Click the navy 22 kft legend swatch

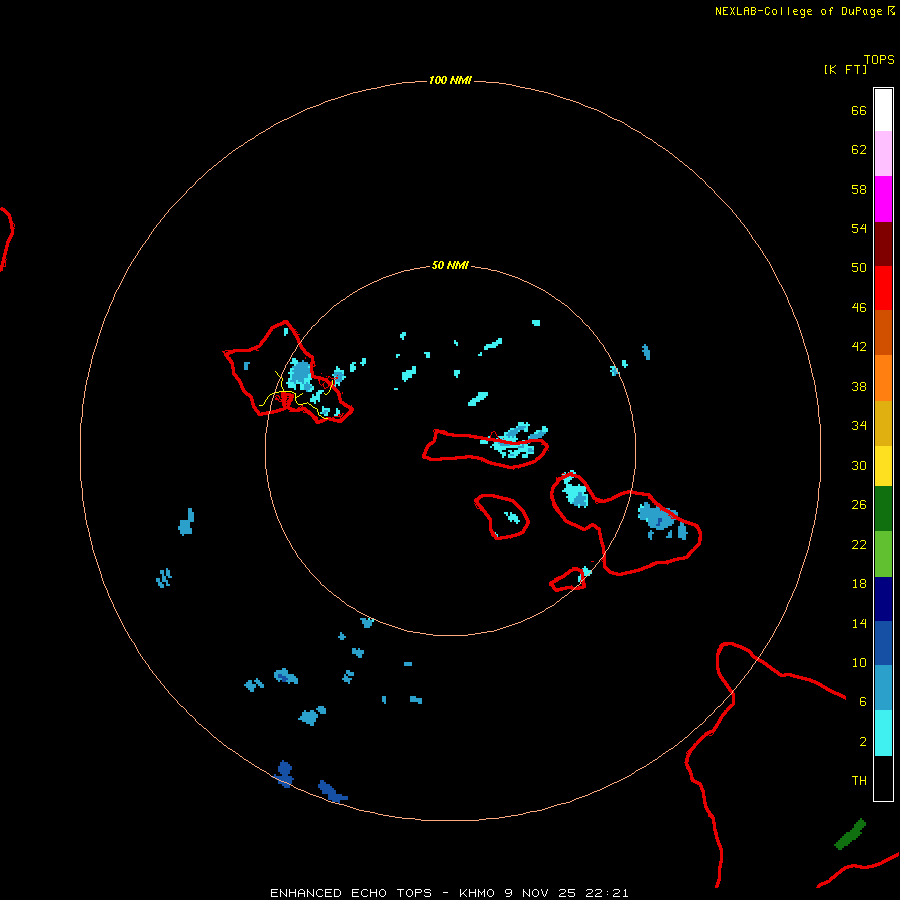click(x=883, y=599)
